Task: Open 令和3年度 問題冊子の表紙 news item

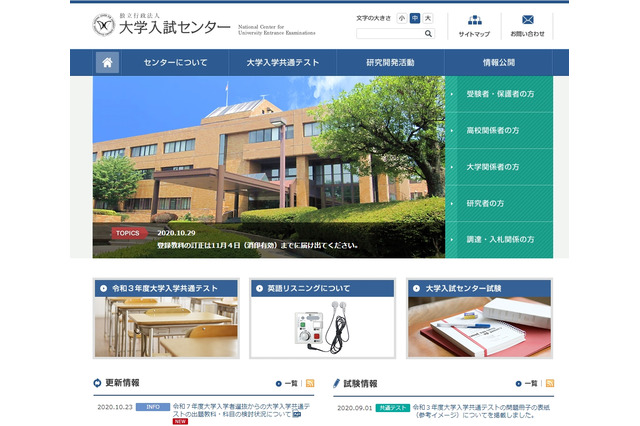Action: pyautogui.click(x=481, y=411)
